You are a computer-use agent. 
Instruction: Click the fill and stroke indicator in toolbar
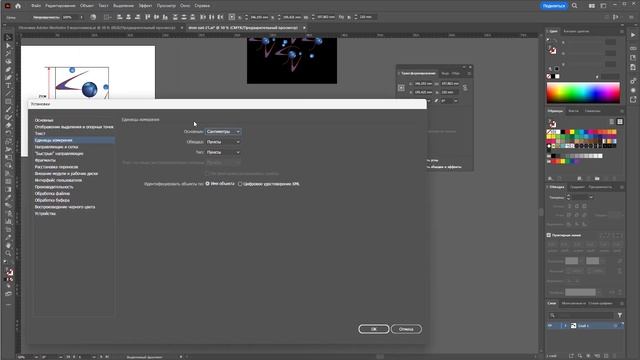pos(9,273)
